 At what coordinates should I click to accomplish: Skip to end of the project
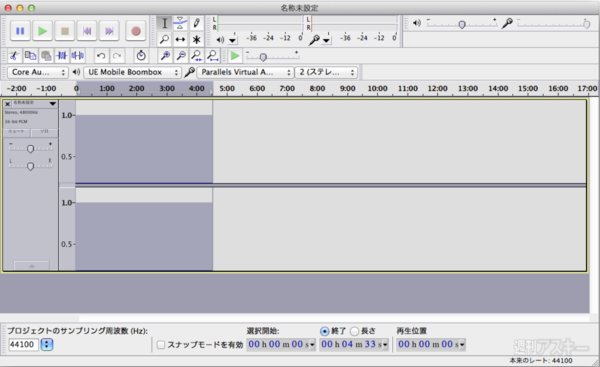(109, 31)
